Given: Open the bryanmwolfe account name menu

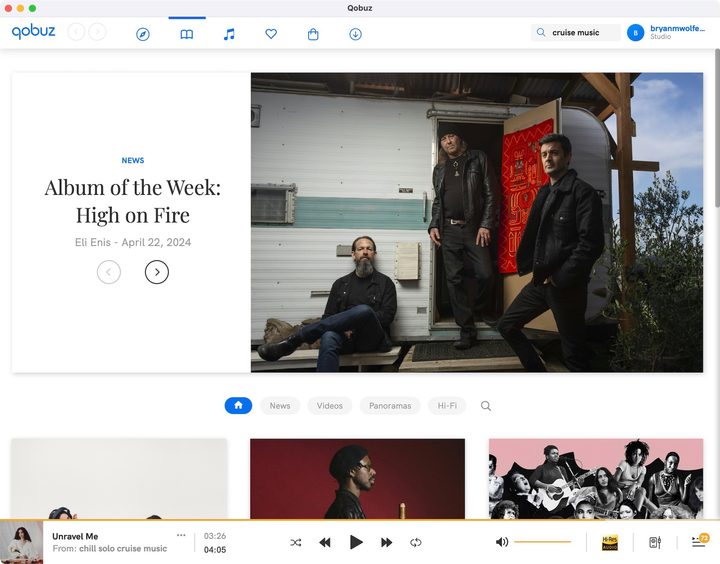Looking at the screenshot, I should point(677,28).
